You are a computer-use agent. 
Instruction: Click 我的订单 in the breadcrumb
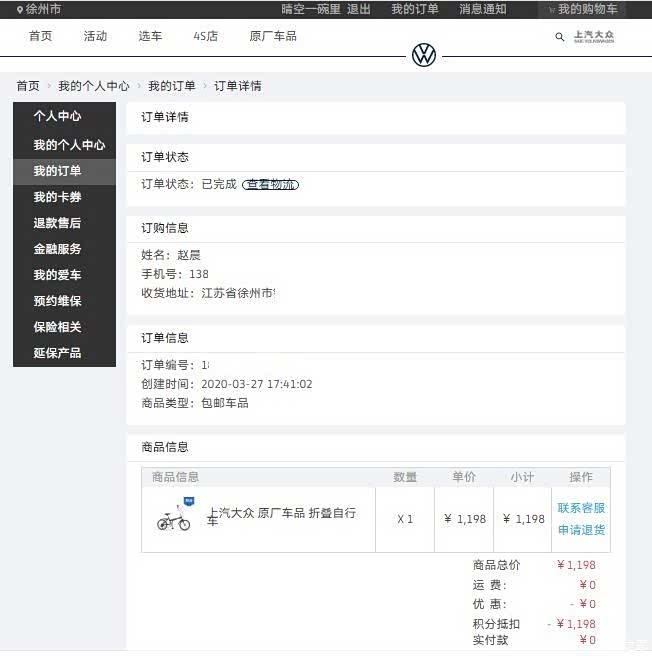[172, 86]
